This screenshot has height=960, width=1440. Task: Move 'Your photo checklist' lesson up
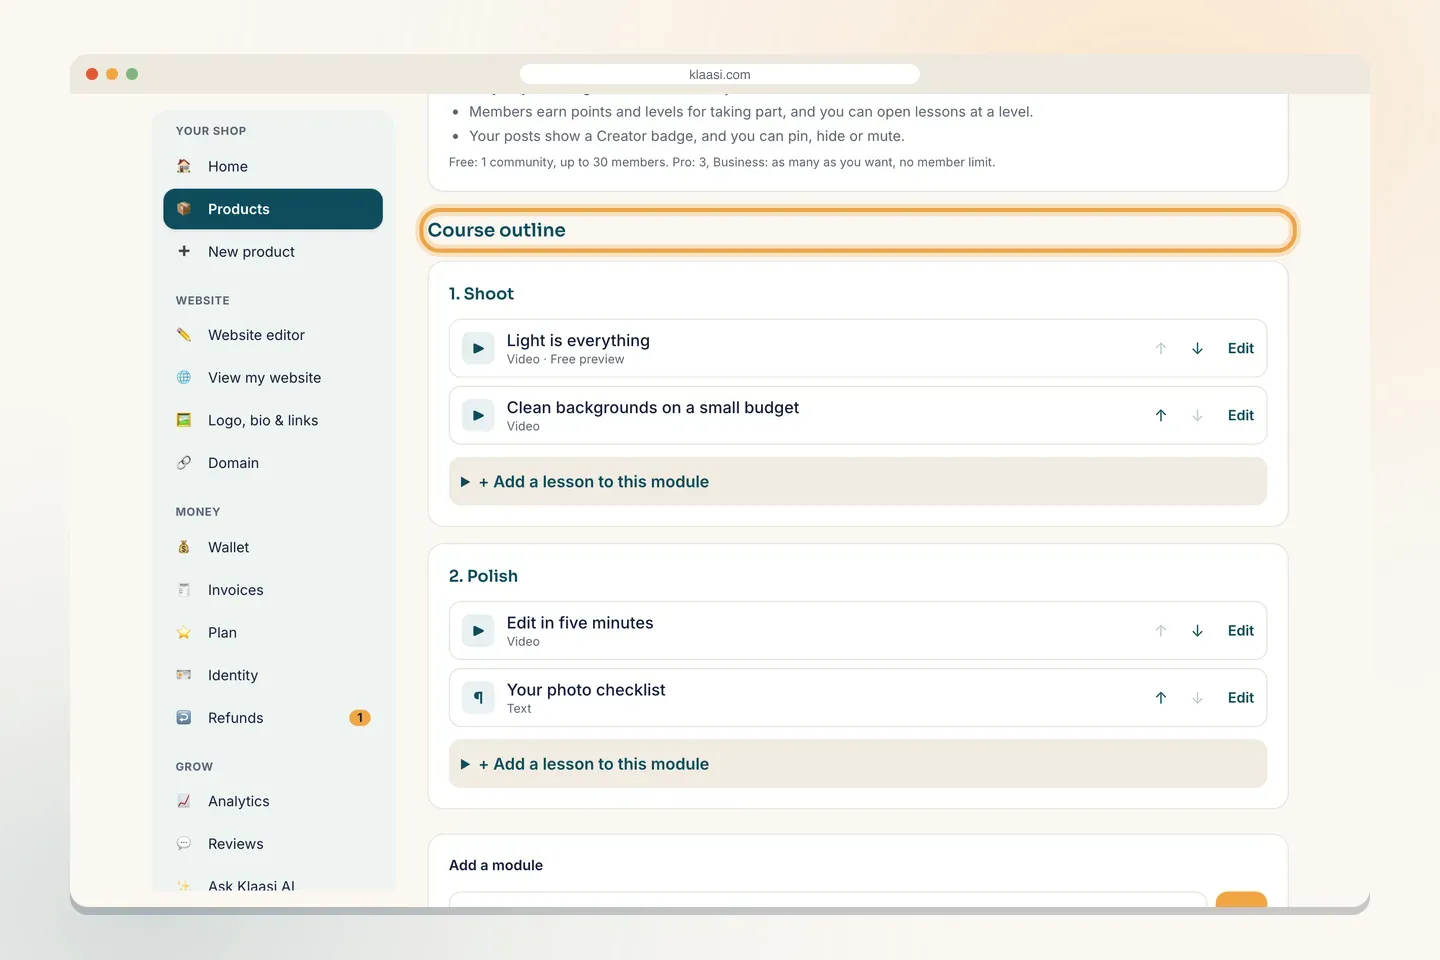click(x=1161, y=698)
